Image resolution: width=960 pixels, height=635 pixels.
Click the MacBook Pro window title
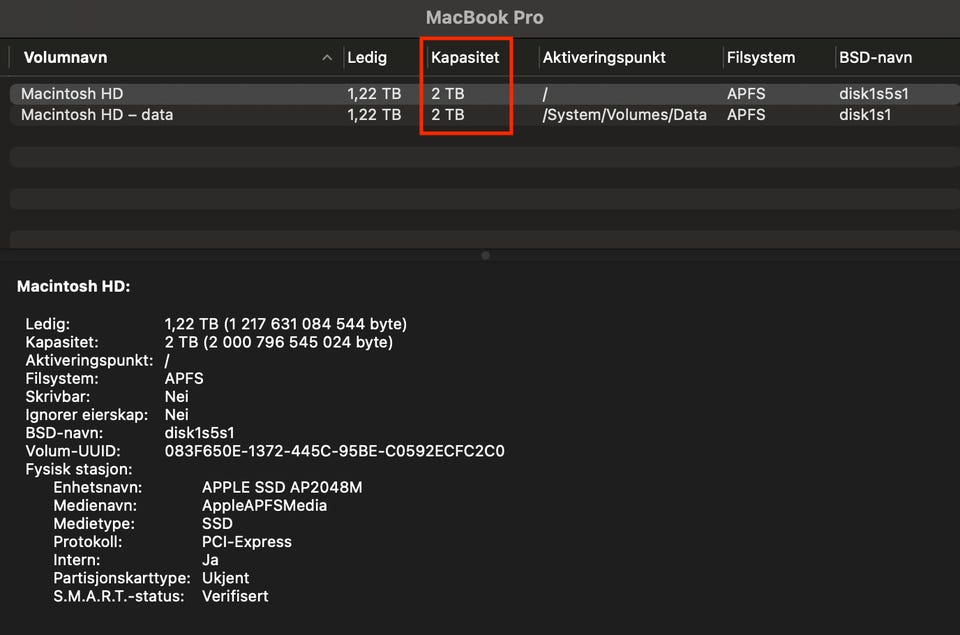point(484,17)
